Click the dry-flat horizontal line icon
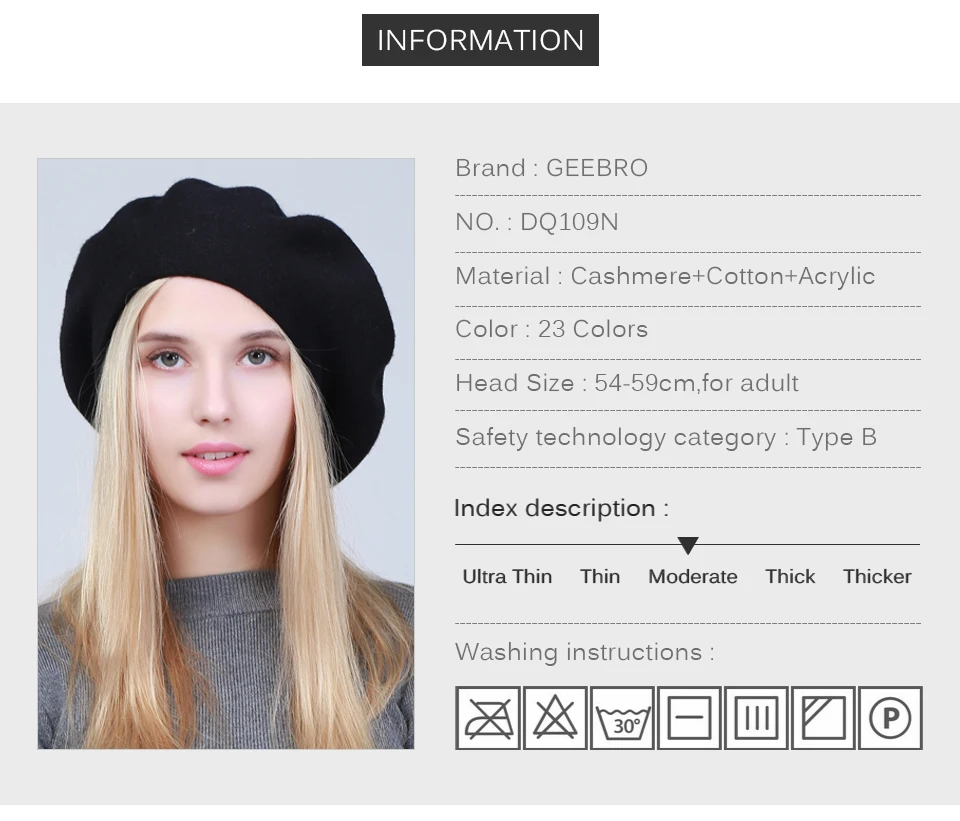 (x=689, y=718)
